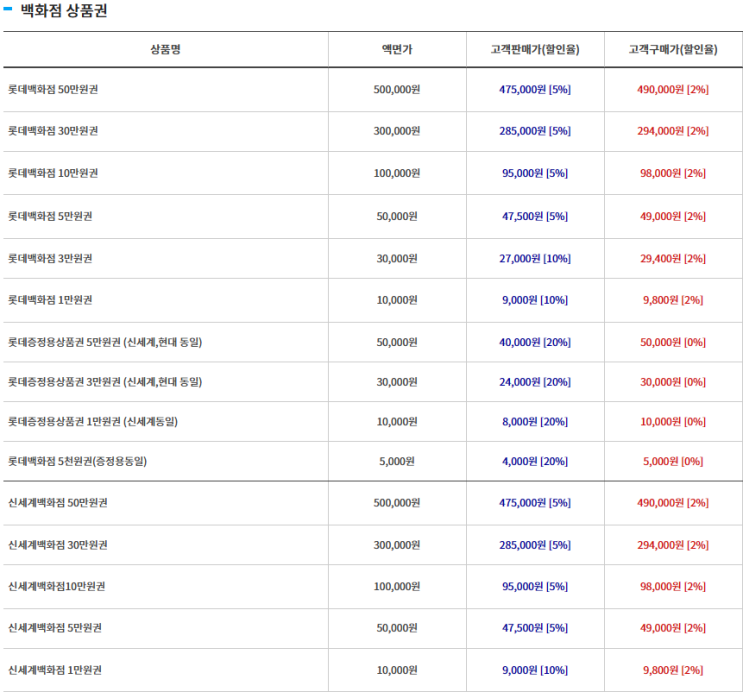The width and height of the screenshot is (743, 692).
Task: Click the 상품명 column header
Action: point(165,49)
